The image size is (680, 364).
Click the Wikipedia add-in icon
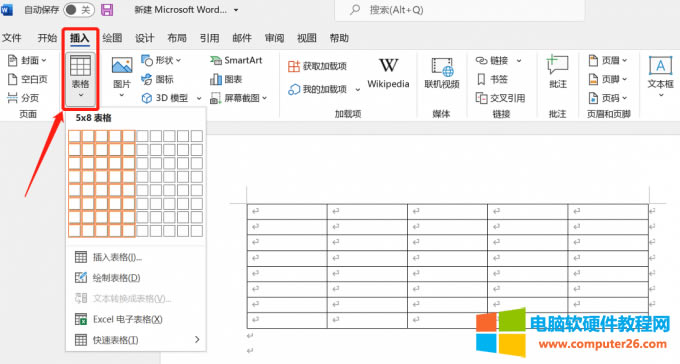(x=388, y=66)
